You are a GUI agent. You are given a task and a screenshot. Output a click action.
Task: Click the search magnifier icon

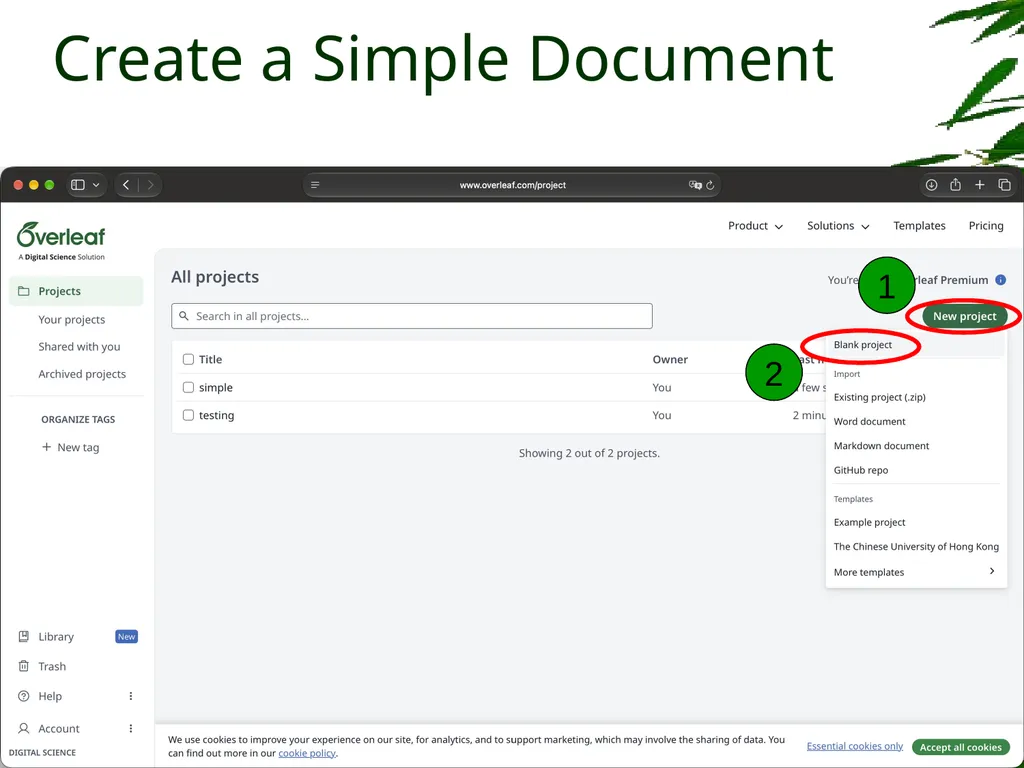(184, 316)
